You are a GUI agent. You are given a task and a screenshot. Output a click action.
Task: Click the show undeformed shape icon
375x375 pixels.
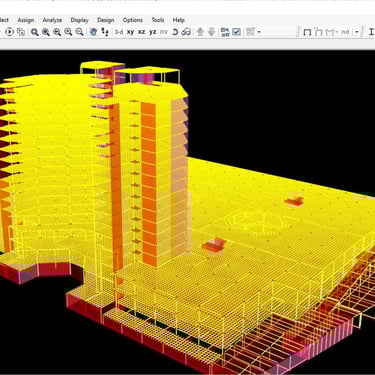(x=307, y=32)
